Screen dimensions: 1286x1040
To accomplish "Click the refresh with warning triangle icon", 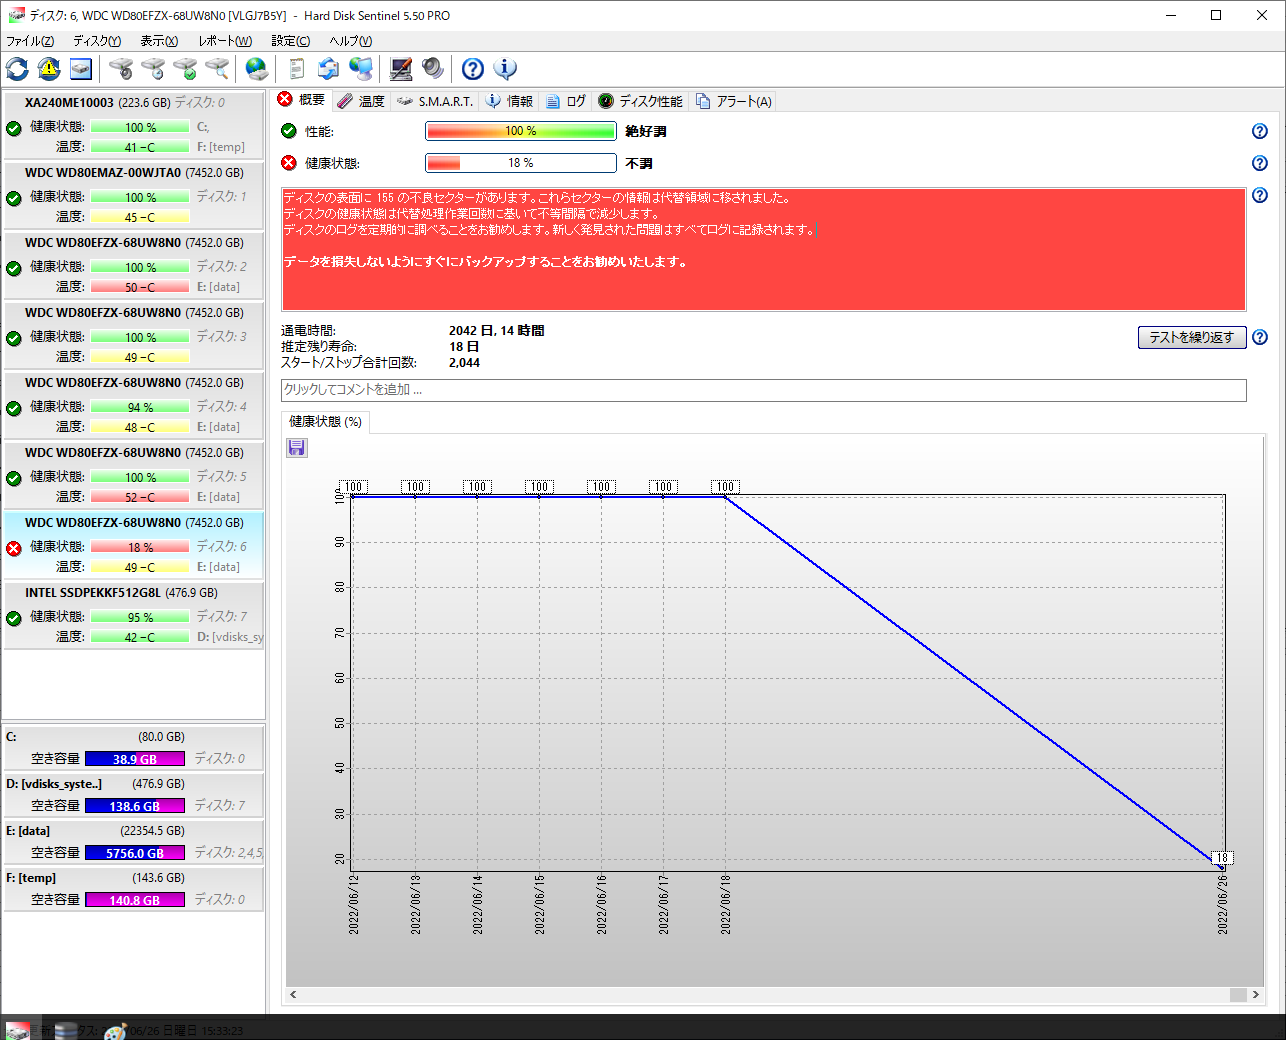I will [x=49, y=69].
